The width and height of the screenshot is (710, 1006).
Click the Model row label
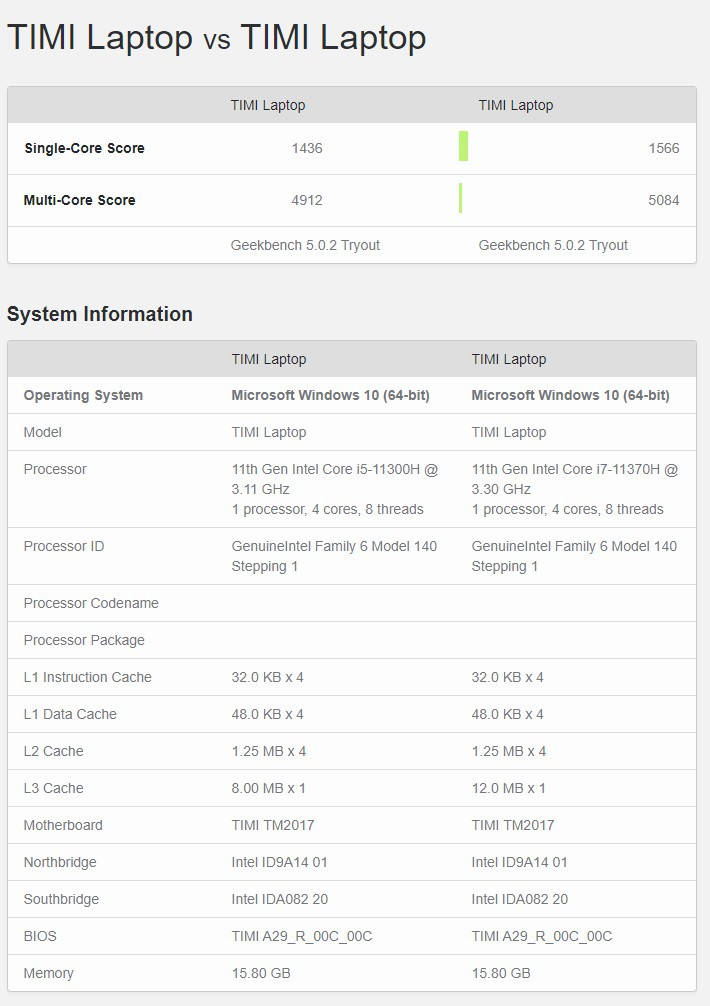(42, 432)
